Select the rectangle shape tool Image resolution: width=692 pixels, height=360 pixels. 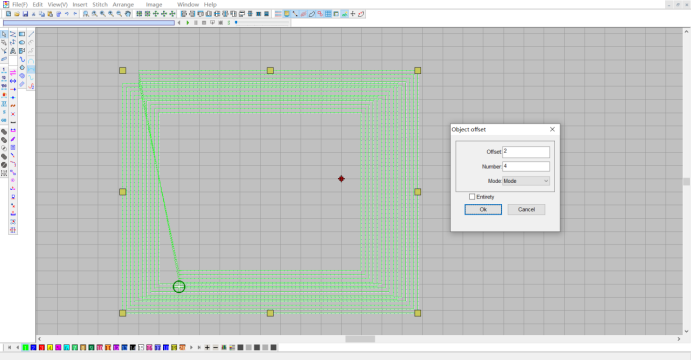22,34
